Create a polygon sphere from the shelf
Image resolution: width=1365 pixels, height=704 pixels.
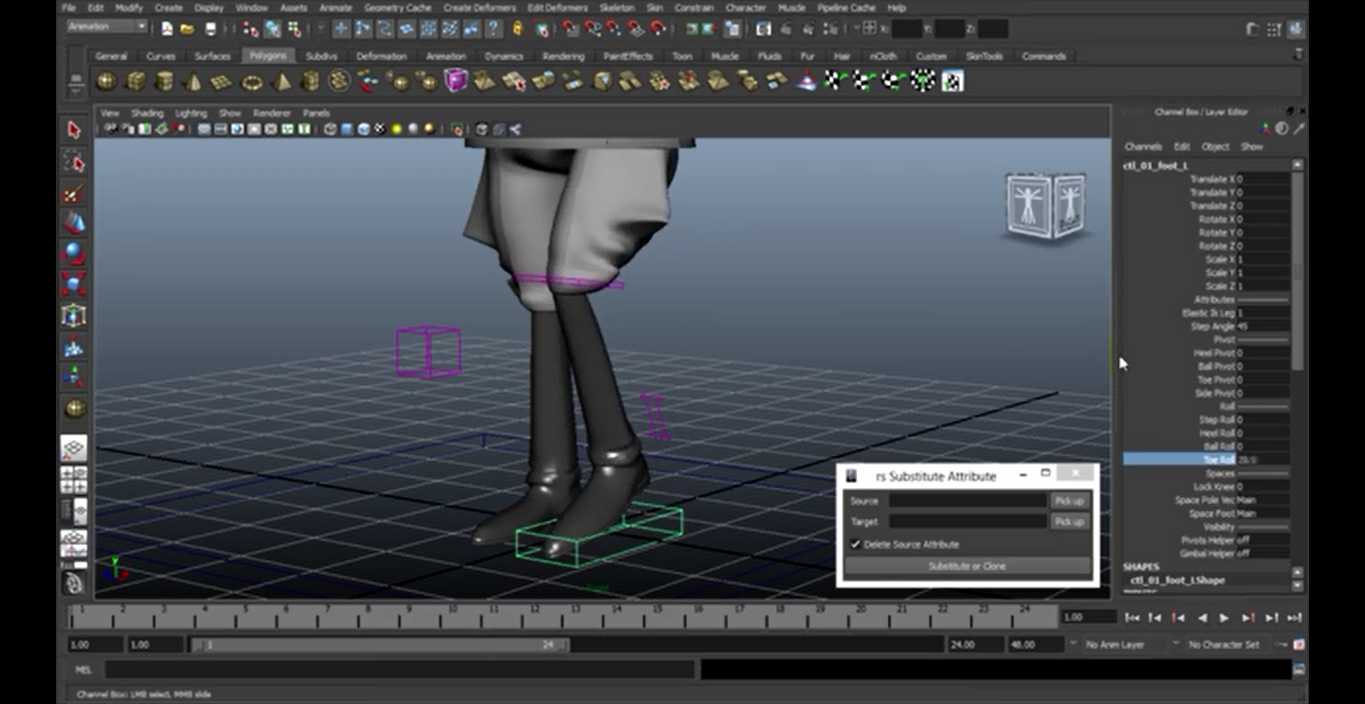[106, 81]
